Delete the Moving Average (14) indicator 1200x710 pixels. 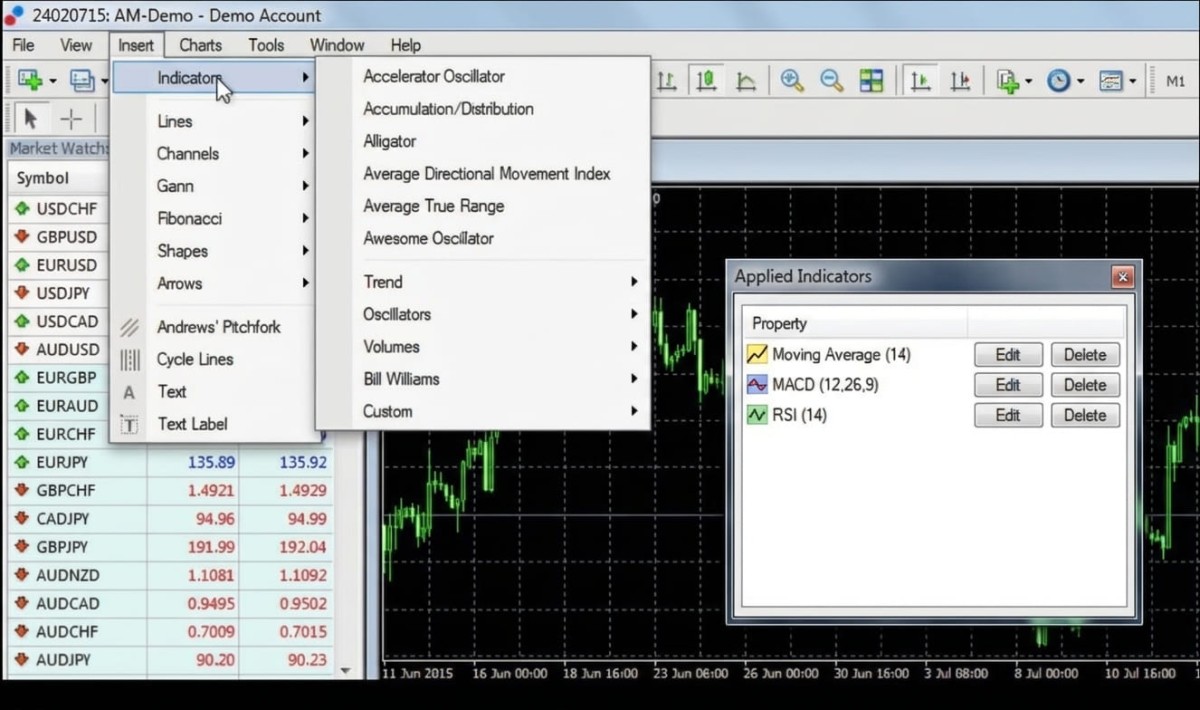click(x=1085, y=355)
